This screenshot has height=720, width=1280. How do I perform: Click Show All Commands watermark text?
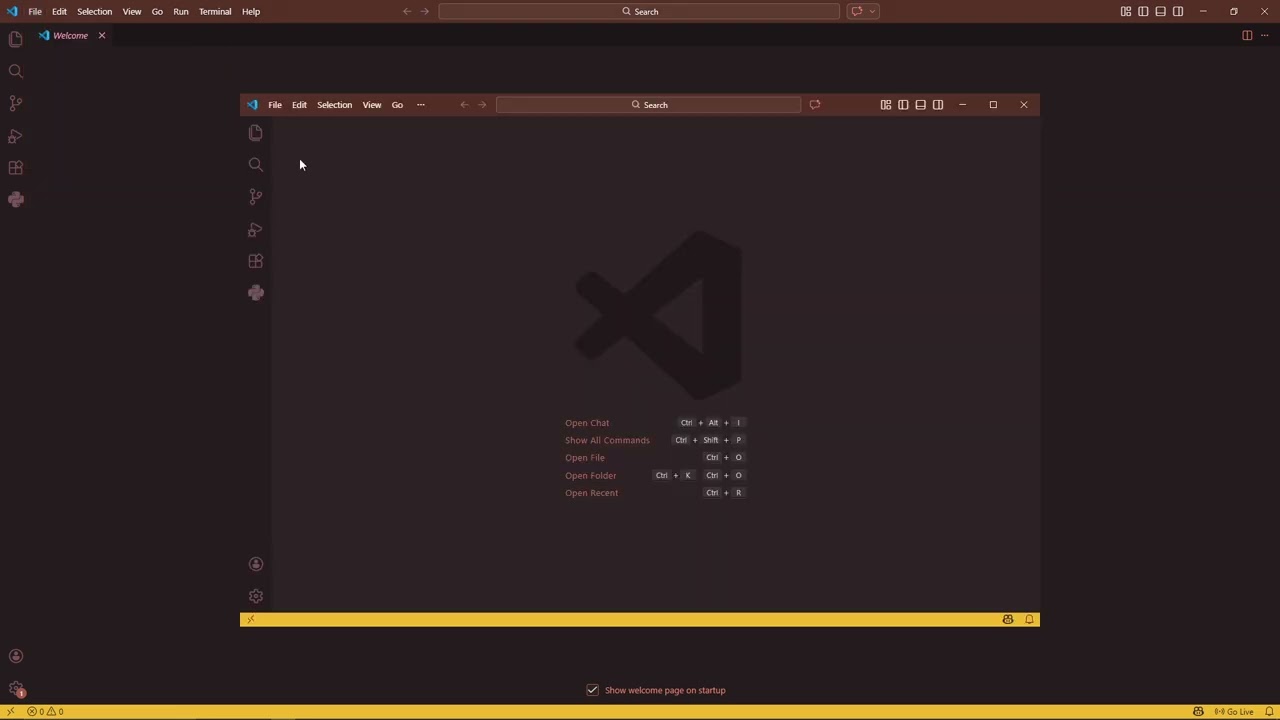tap(607, 440)
